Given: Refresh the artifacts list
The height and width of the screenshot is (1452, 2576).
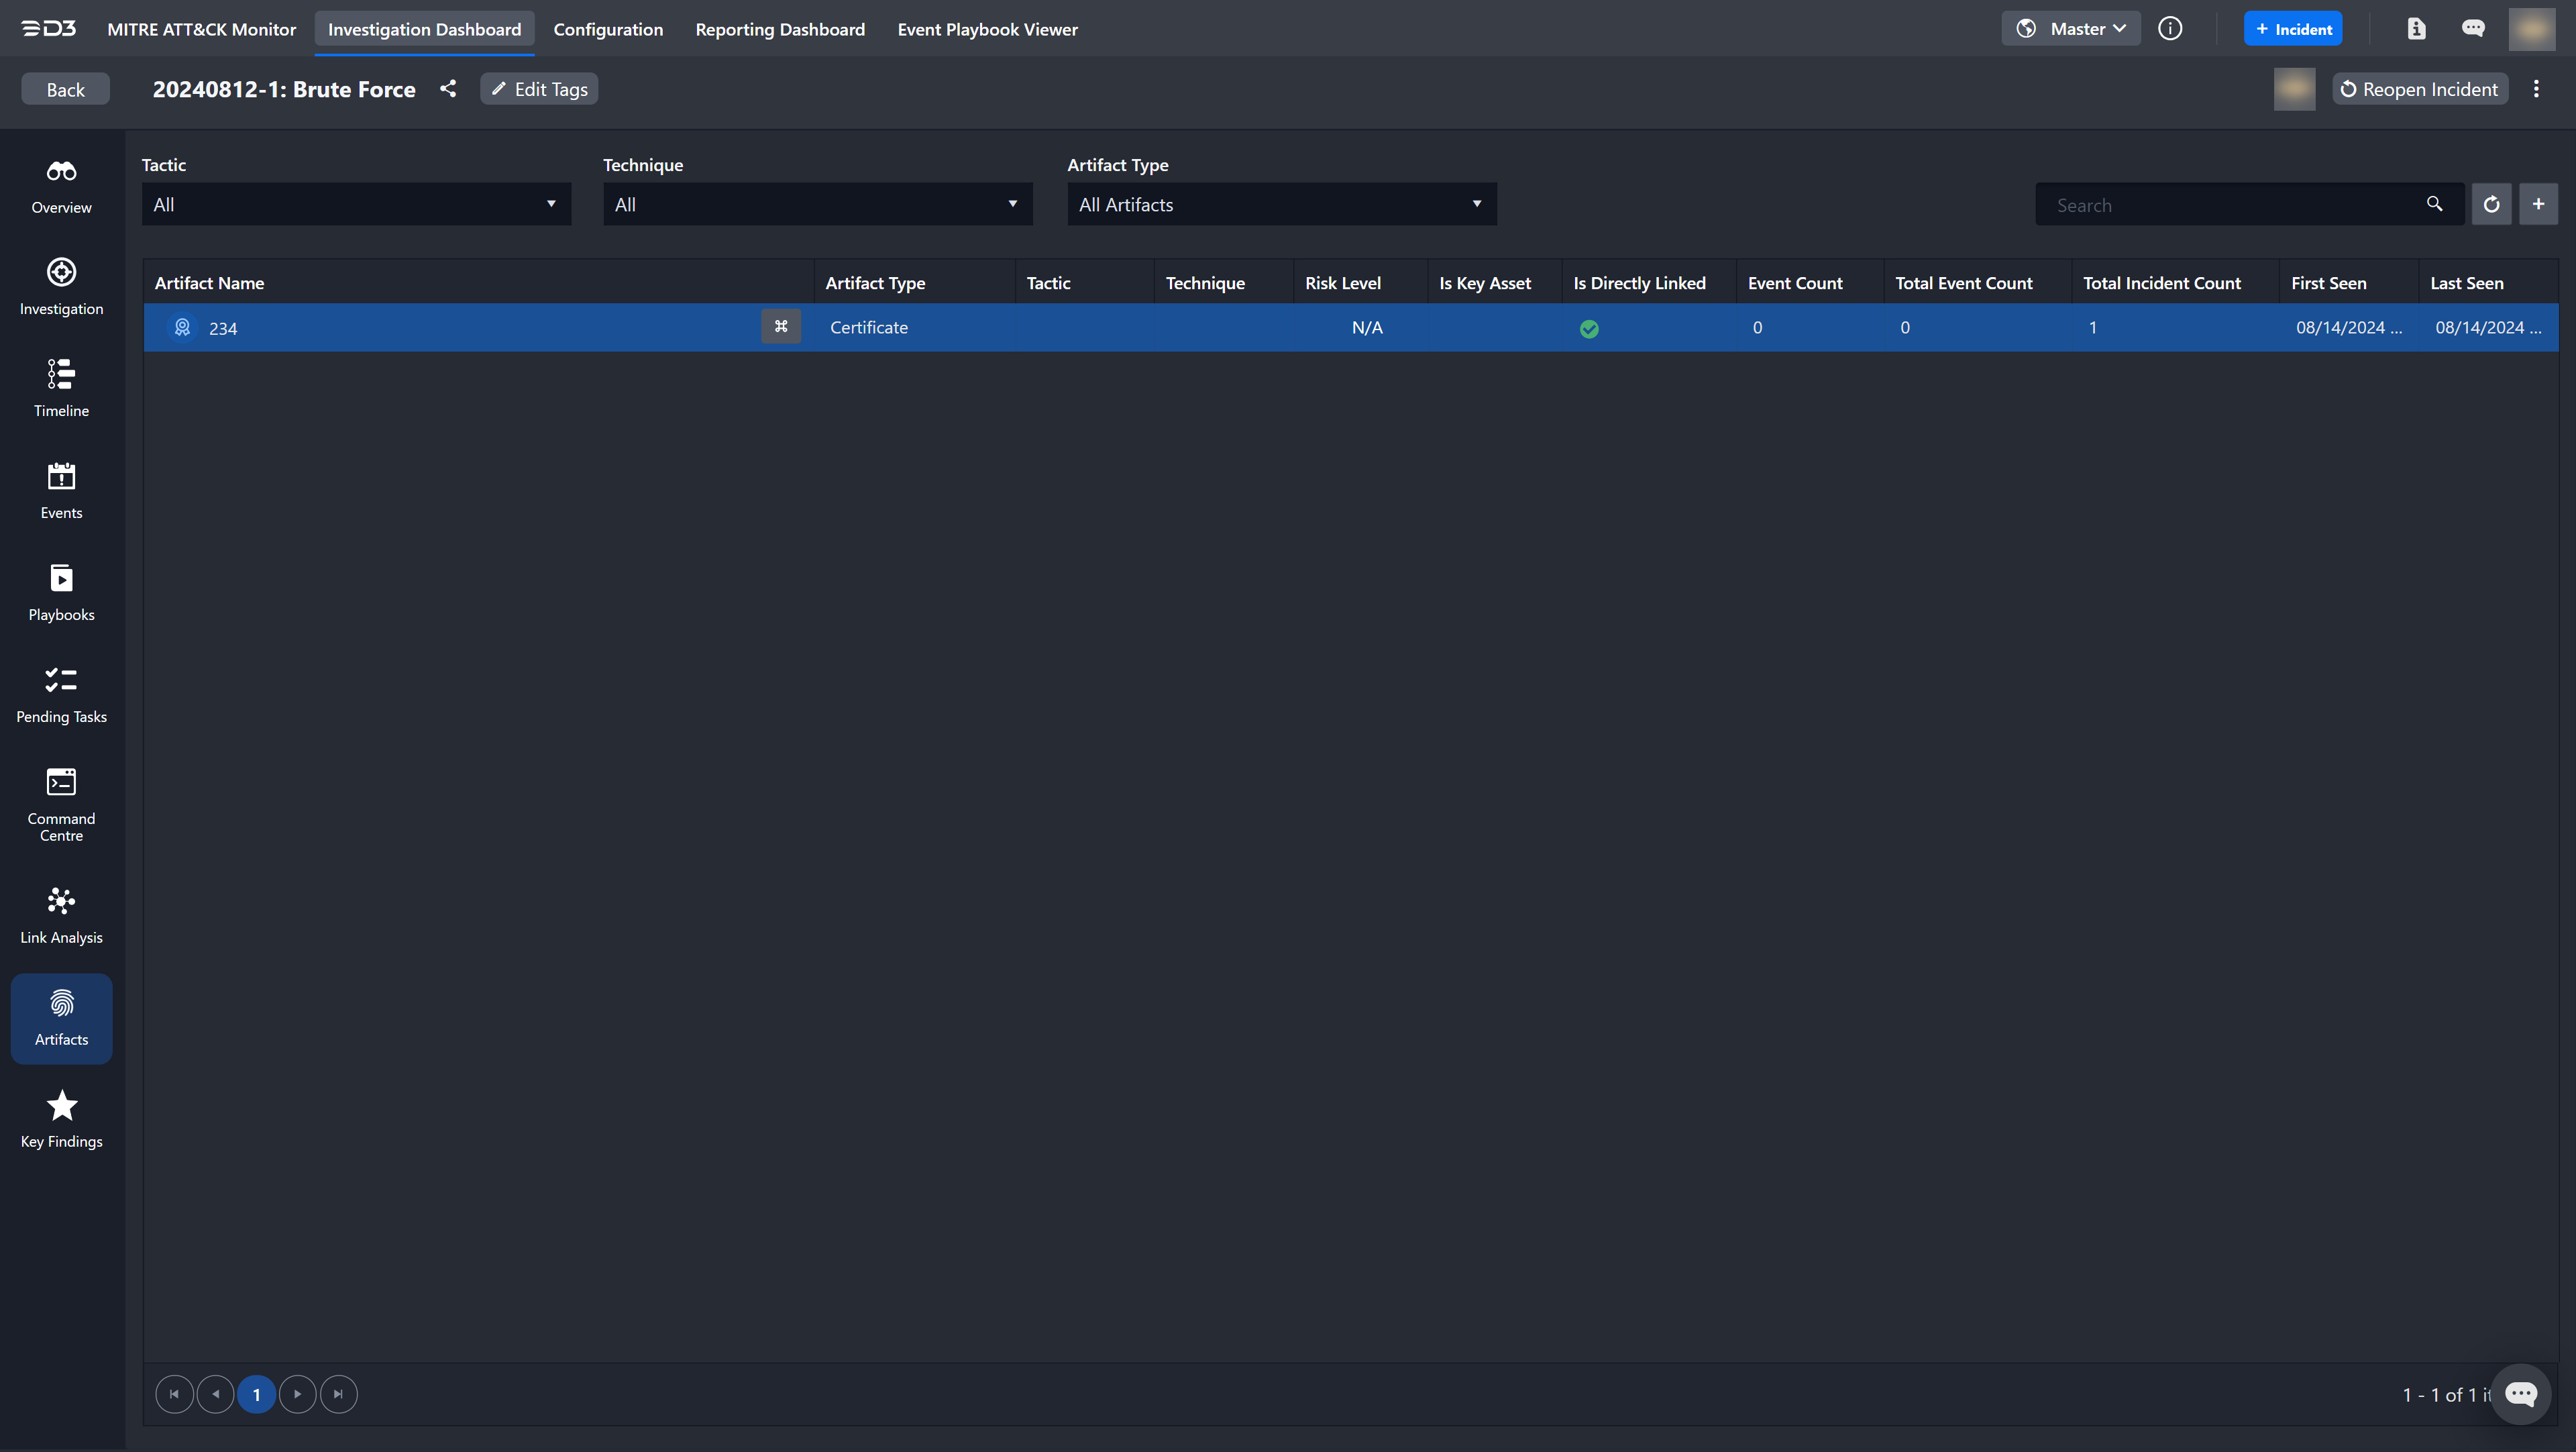Looking at the screenshot, I should tap(2491, 204).
